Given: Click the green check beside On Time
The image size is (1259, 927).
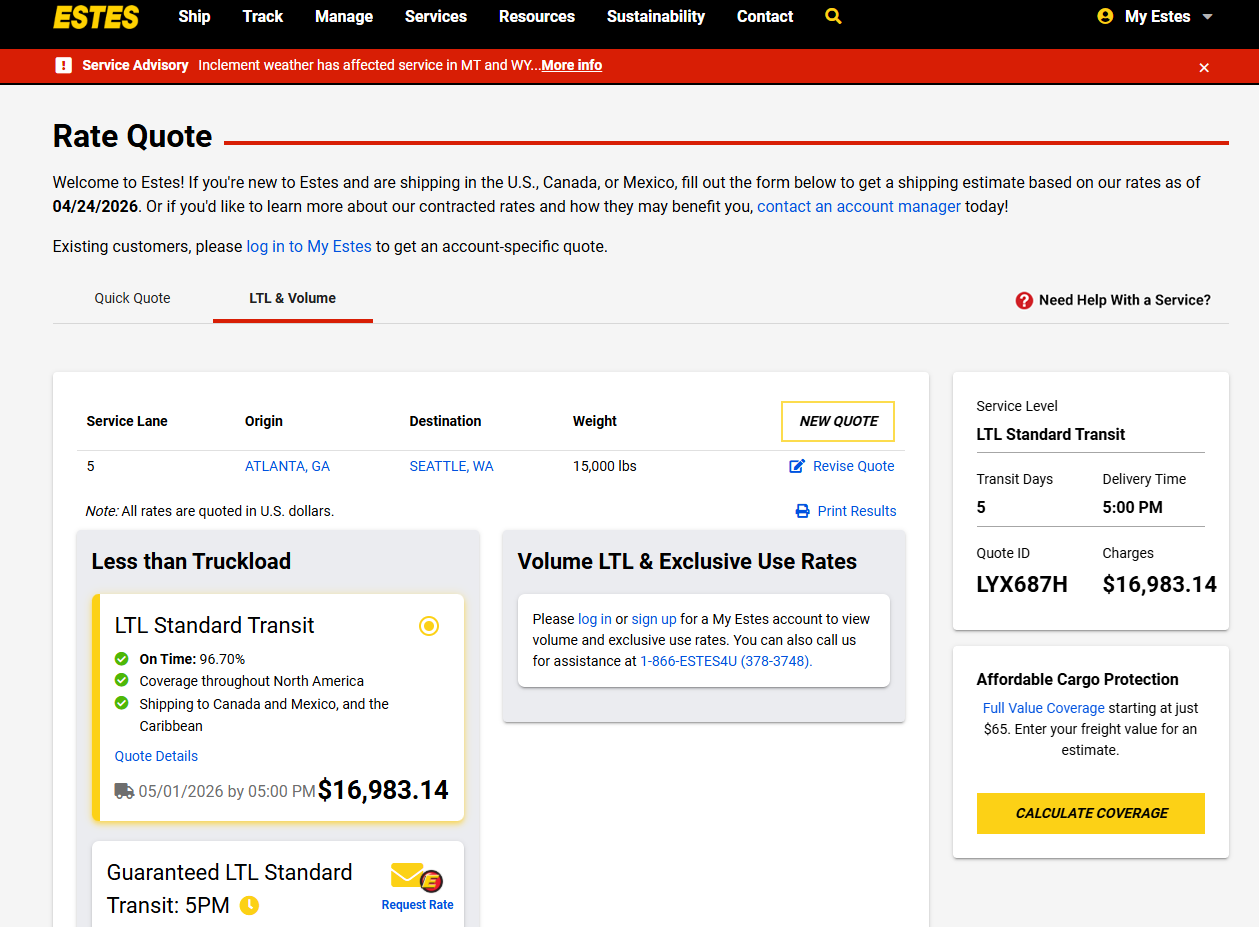Looking at the screenshot, I should 122,659.
